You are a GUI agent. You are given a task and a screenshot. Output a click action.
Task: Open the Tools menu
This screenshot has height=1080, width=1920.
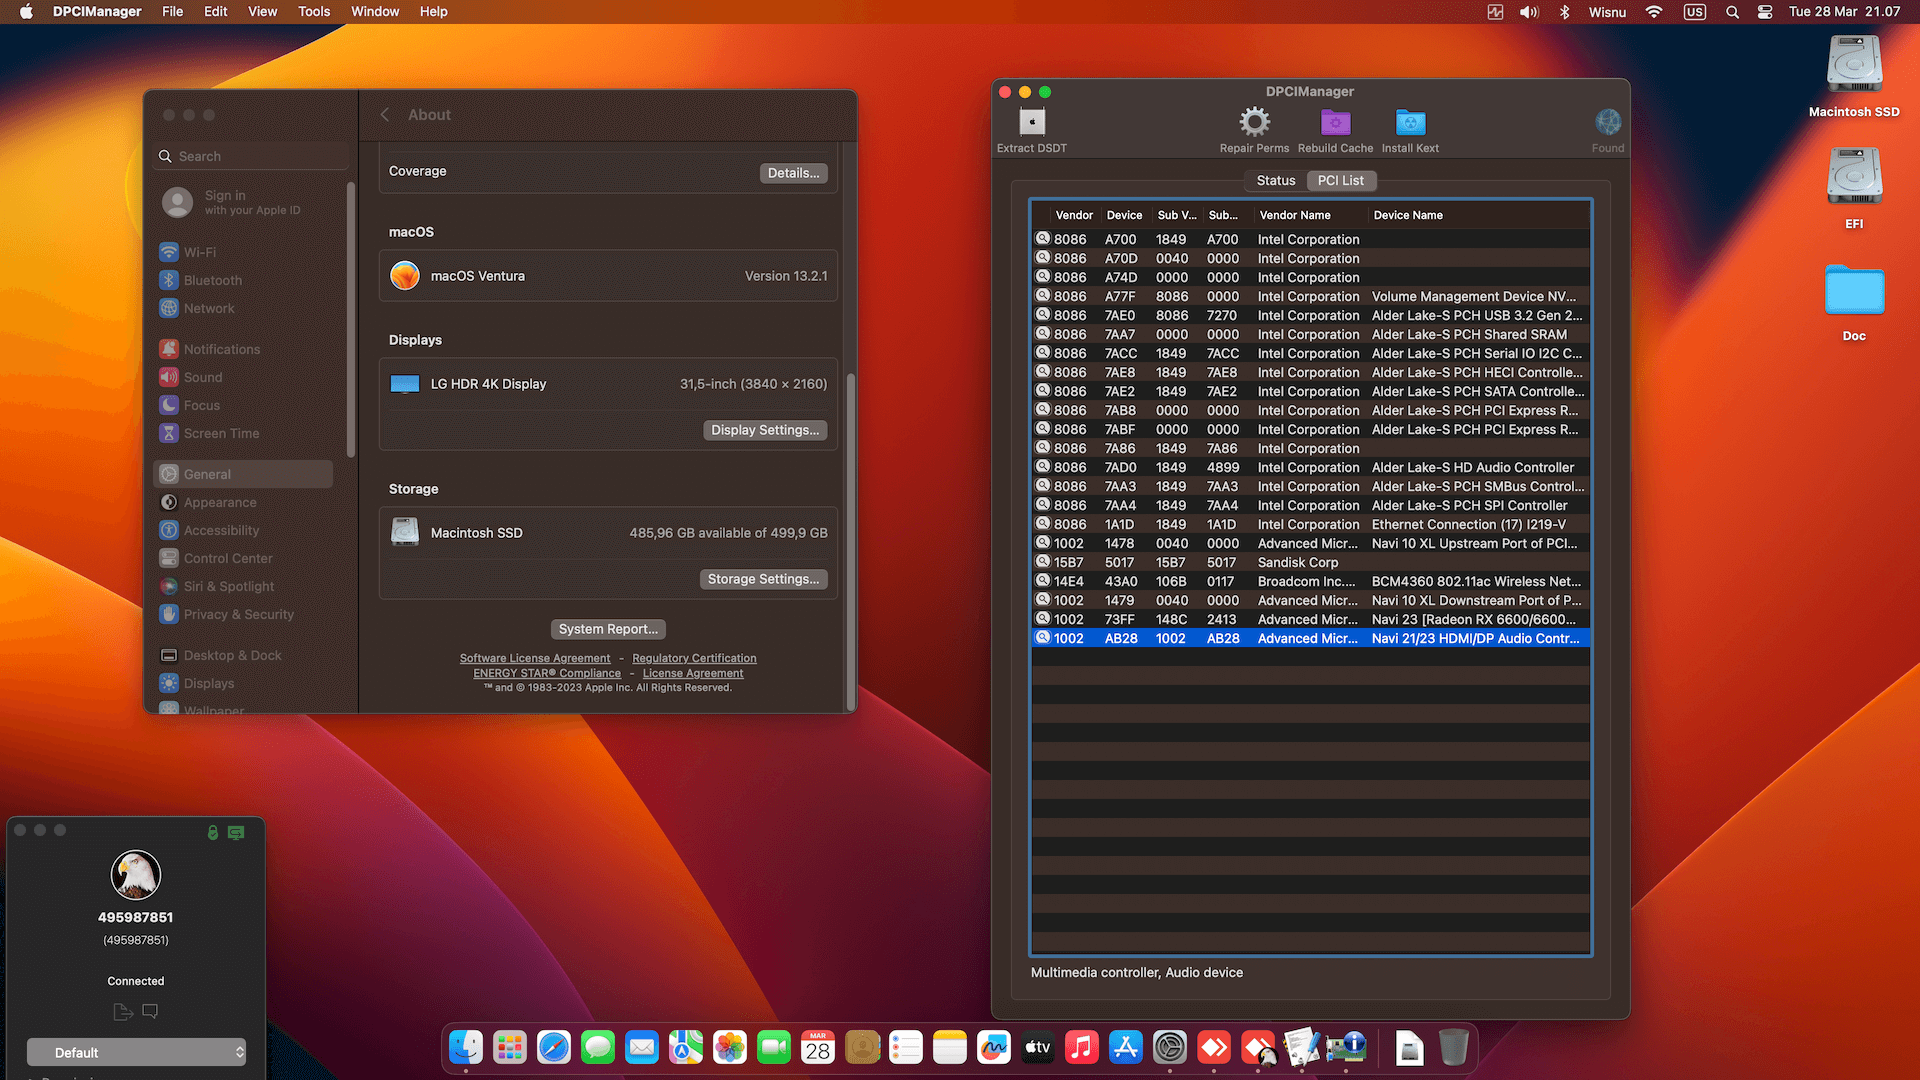pyautogui.click(x=314, y=12)
